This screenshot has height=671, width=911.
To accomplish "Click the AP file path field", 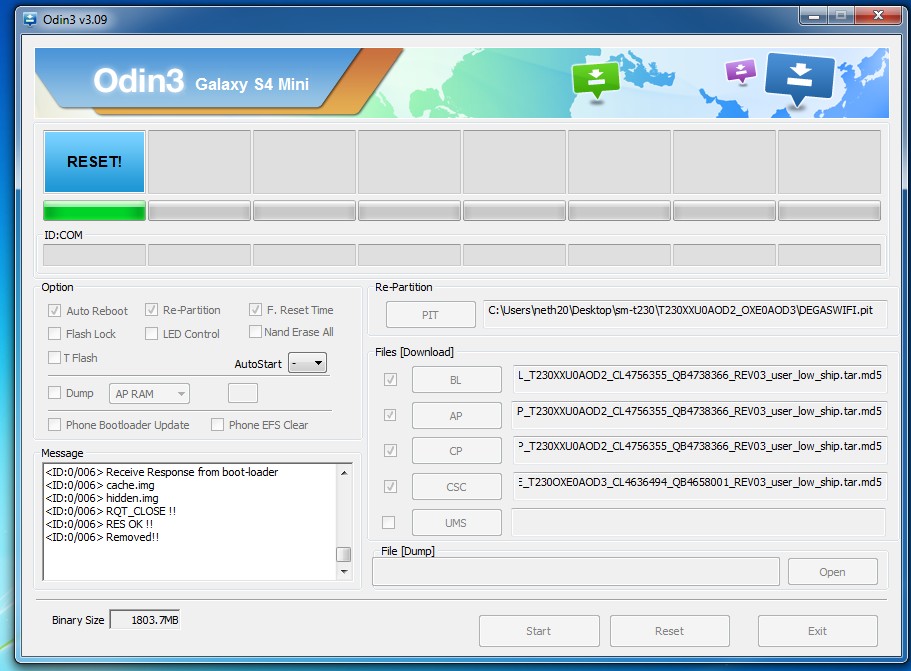I will (700, 415).
